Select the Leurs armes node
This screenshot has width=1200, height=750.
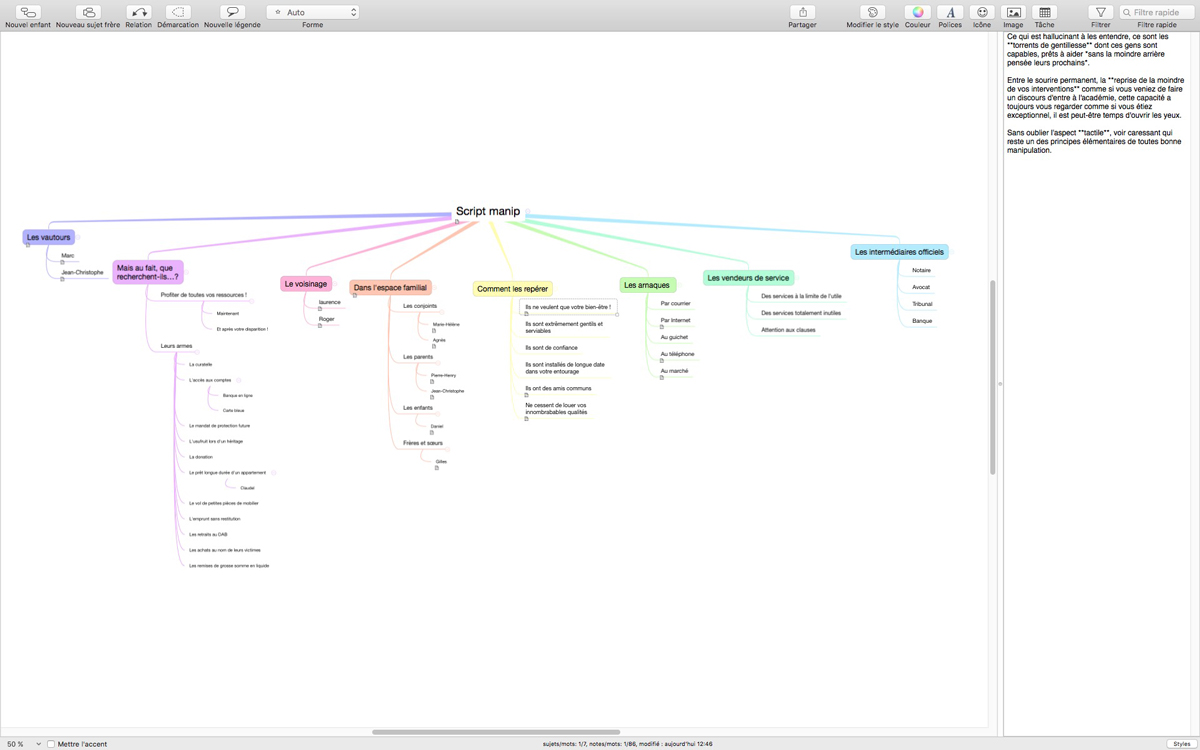click(x=177, y=346)
